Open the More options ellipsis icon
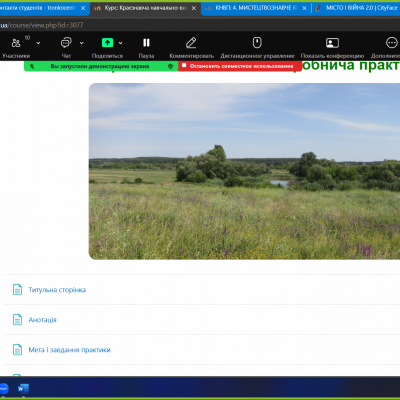 [x=391, y=43]
